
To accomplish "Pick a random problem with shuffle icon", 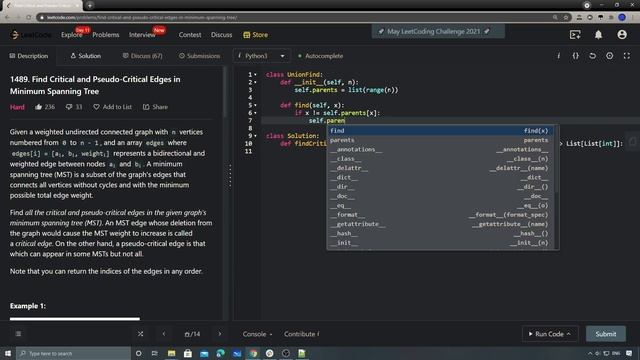I will tap(140, 334).
